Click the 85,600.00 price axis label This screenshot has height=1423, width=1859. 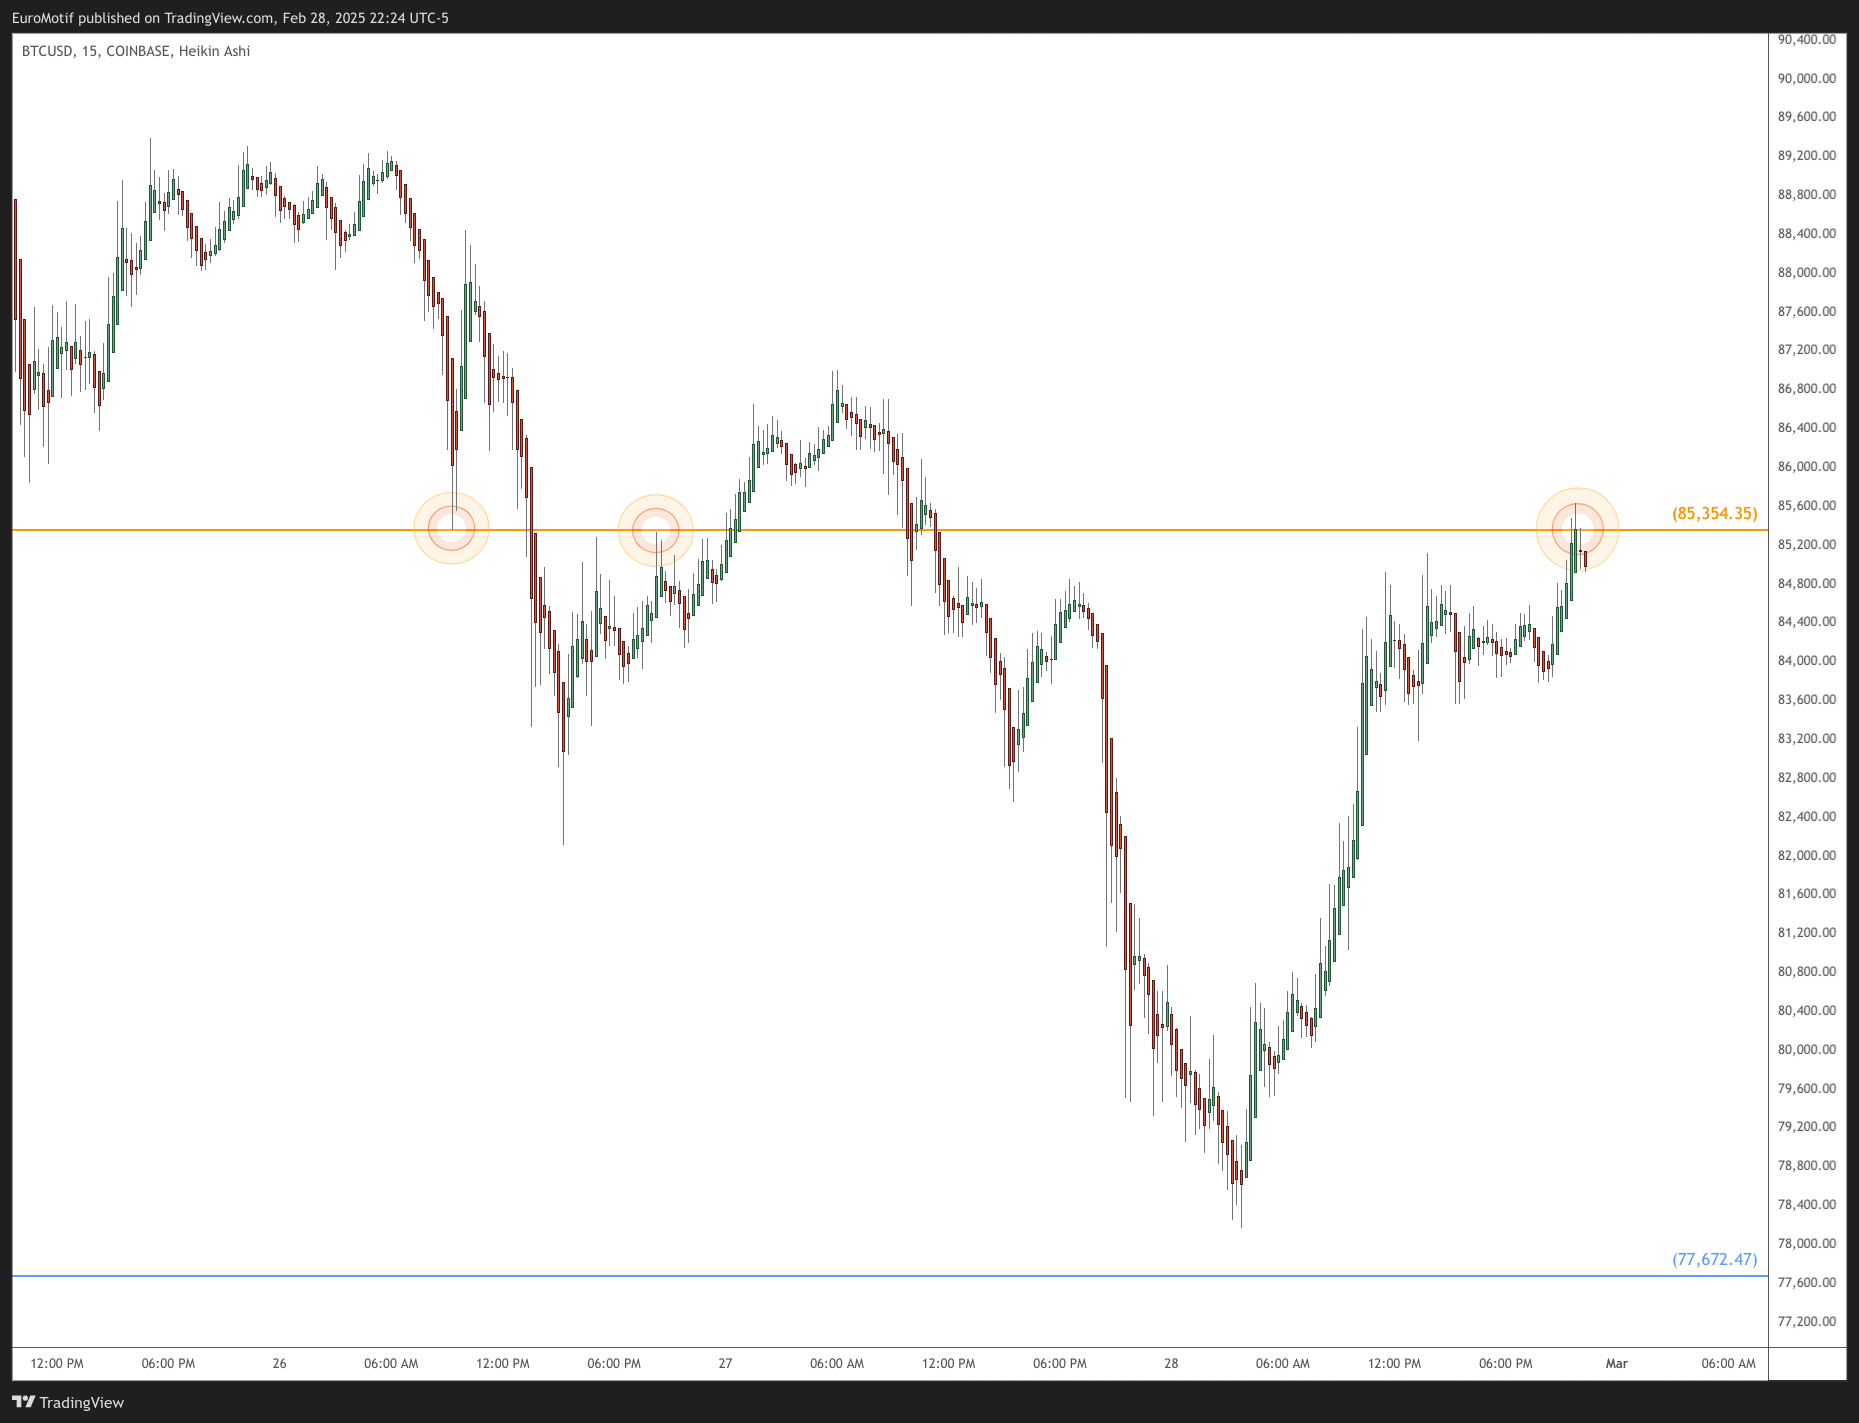(x=1806, y=505)
